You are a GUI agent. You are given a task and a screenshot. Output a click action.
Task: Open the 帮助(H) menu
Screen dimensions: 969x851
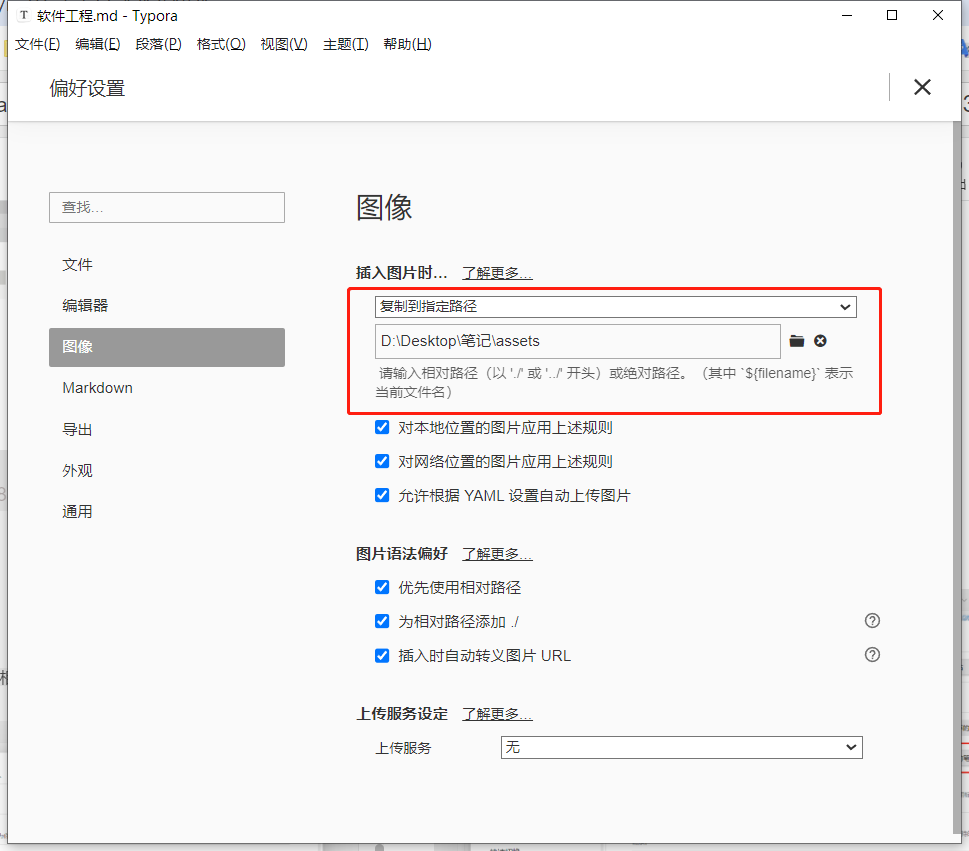[x=407, y=44]
